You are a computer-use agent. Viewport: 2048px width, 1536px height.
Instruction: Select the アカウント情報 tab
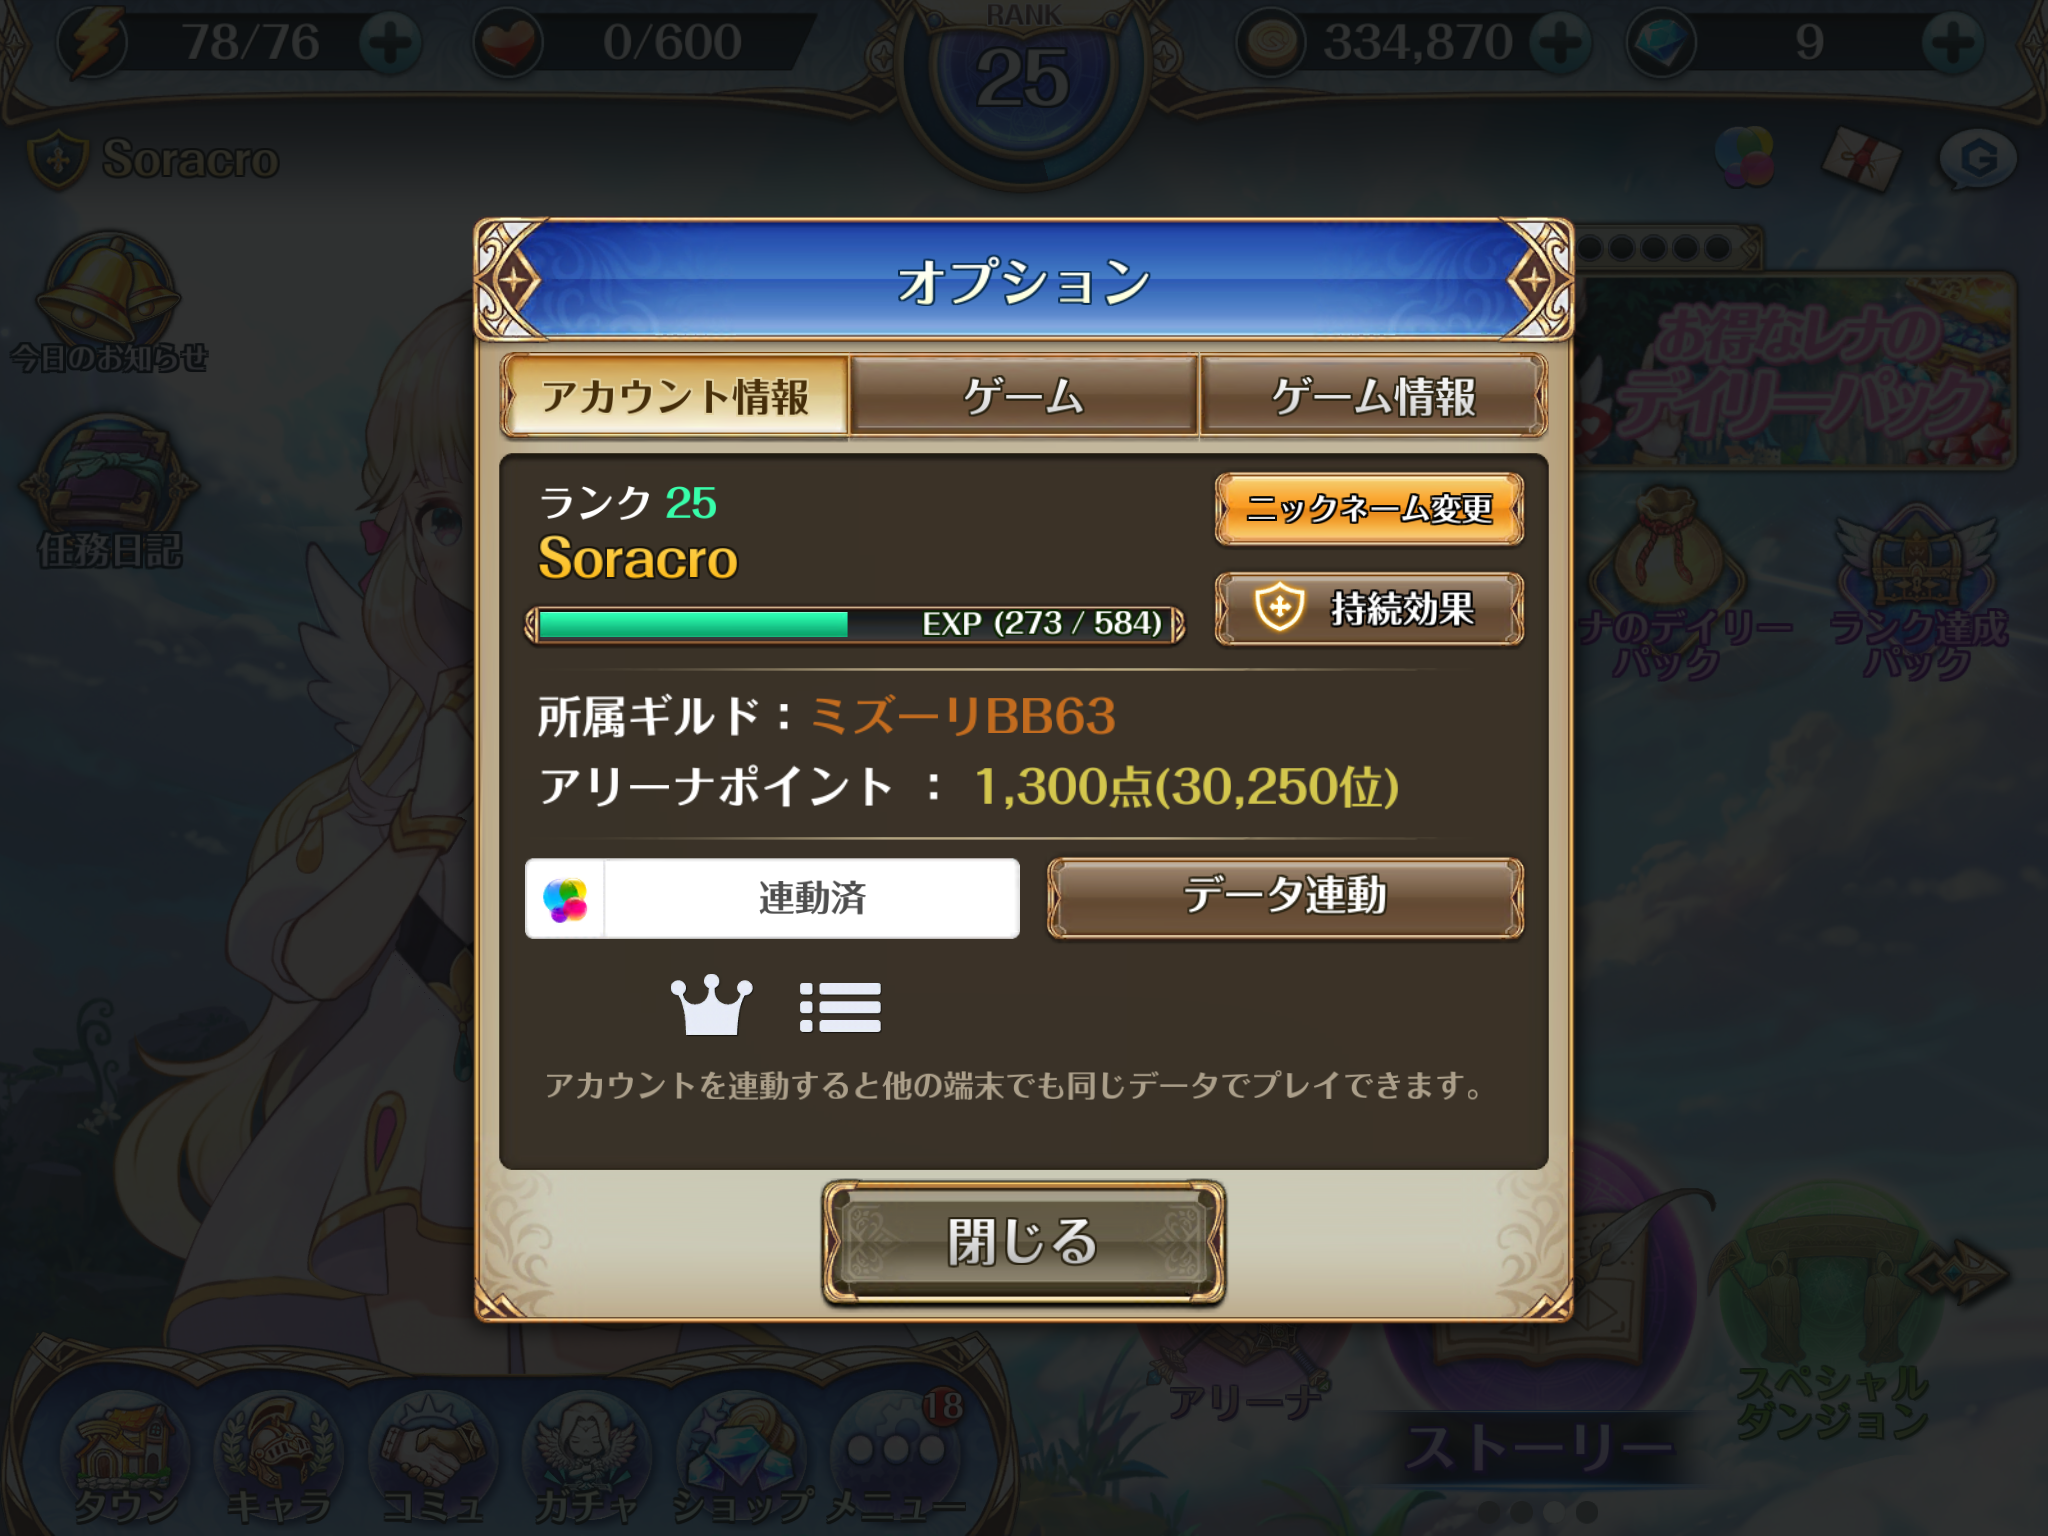click(x=676, y=396)
